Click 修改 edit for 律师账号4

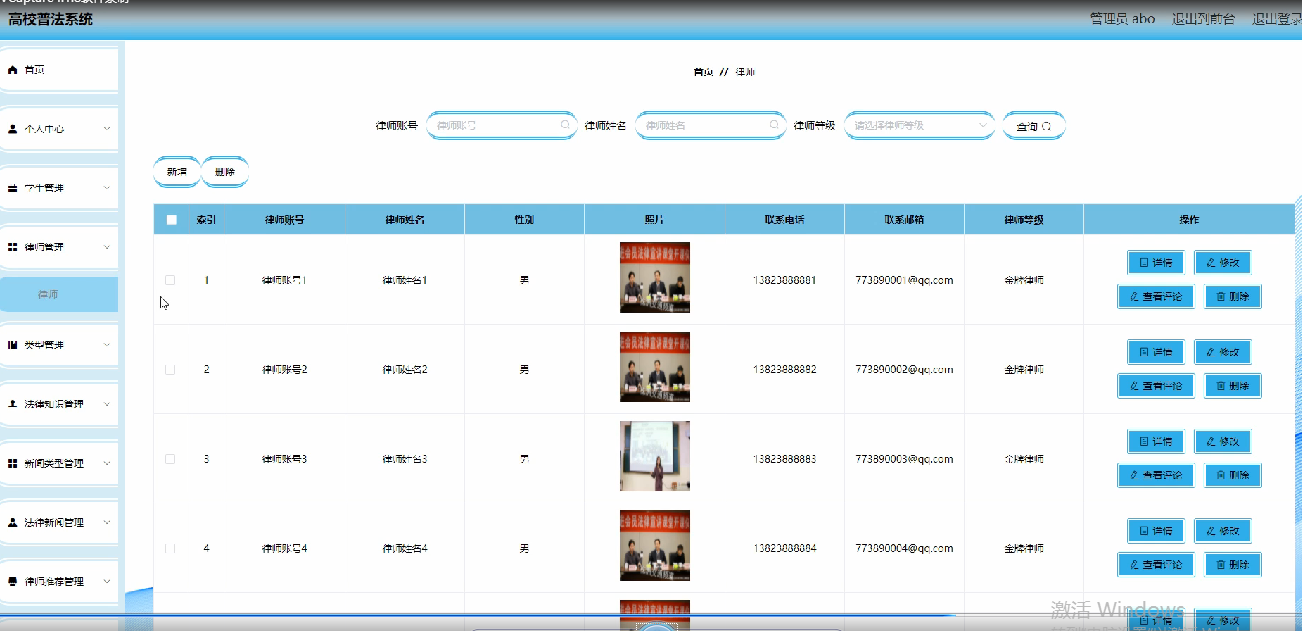(x=1223, y=531)
